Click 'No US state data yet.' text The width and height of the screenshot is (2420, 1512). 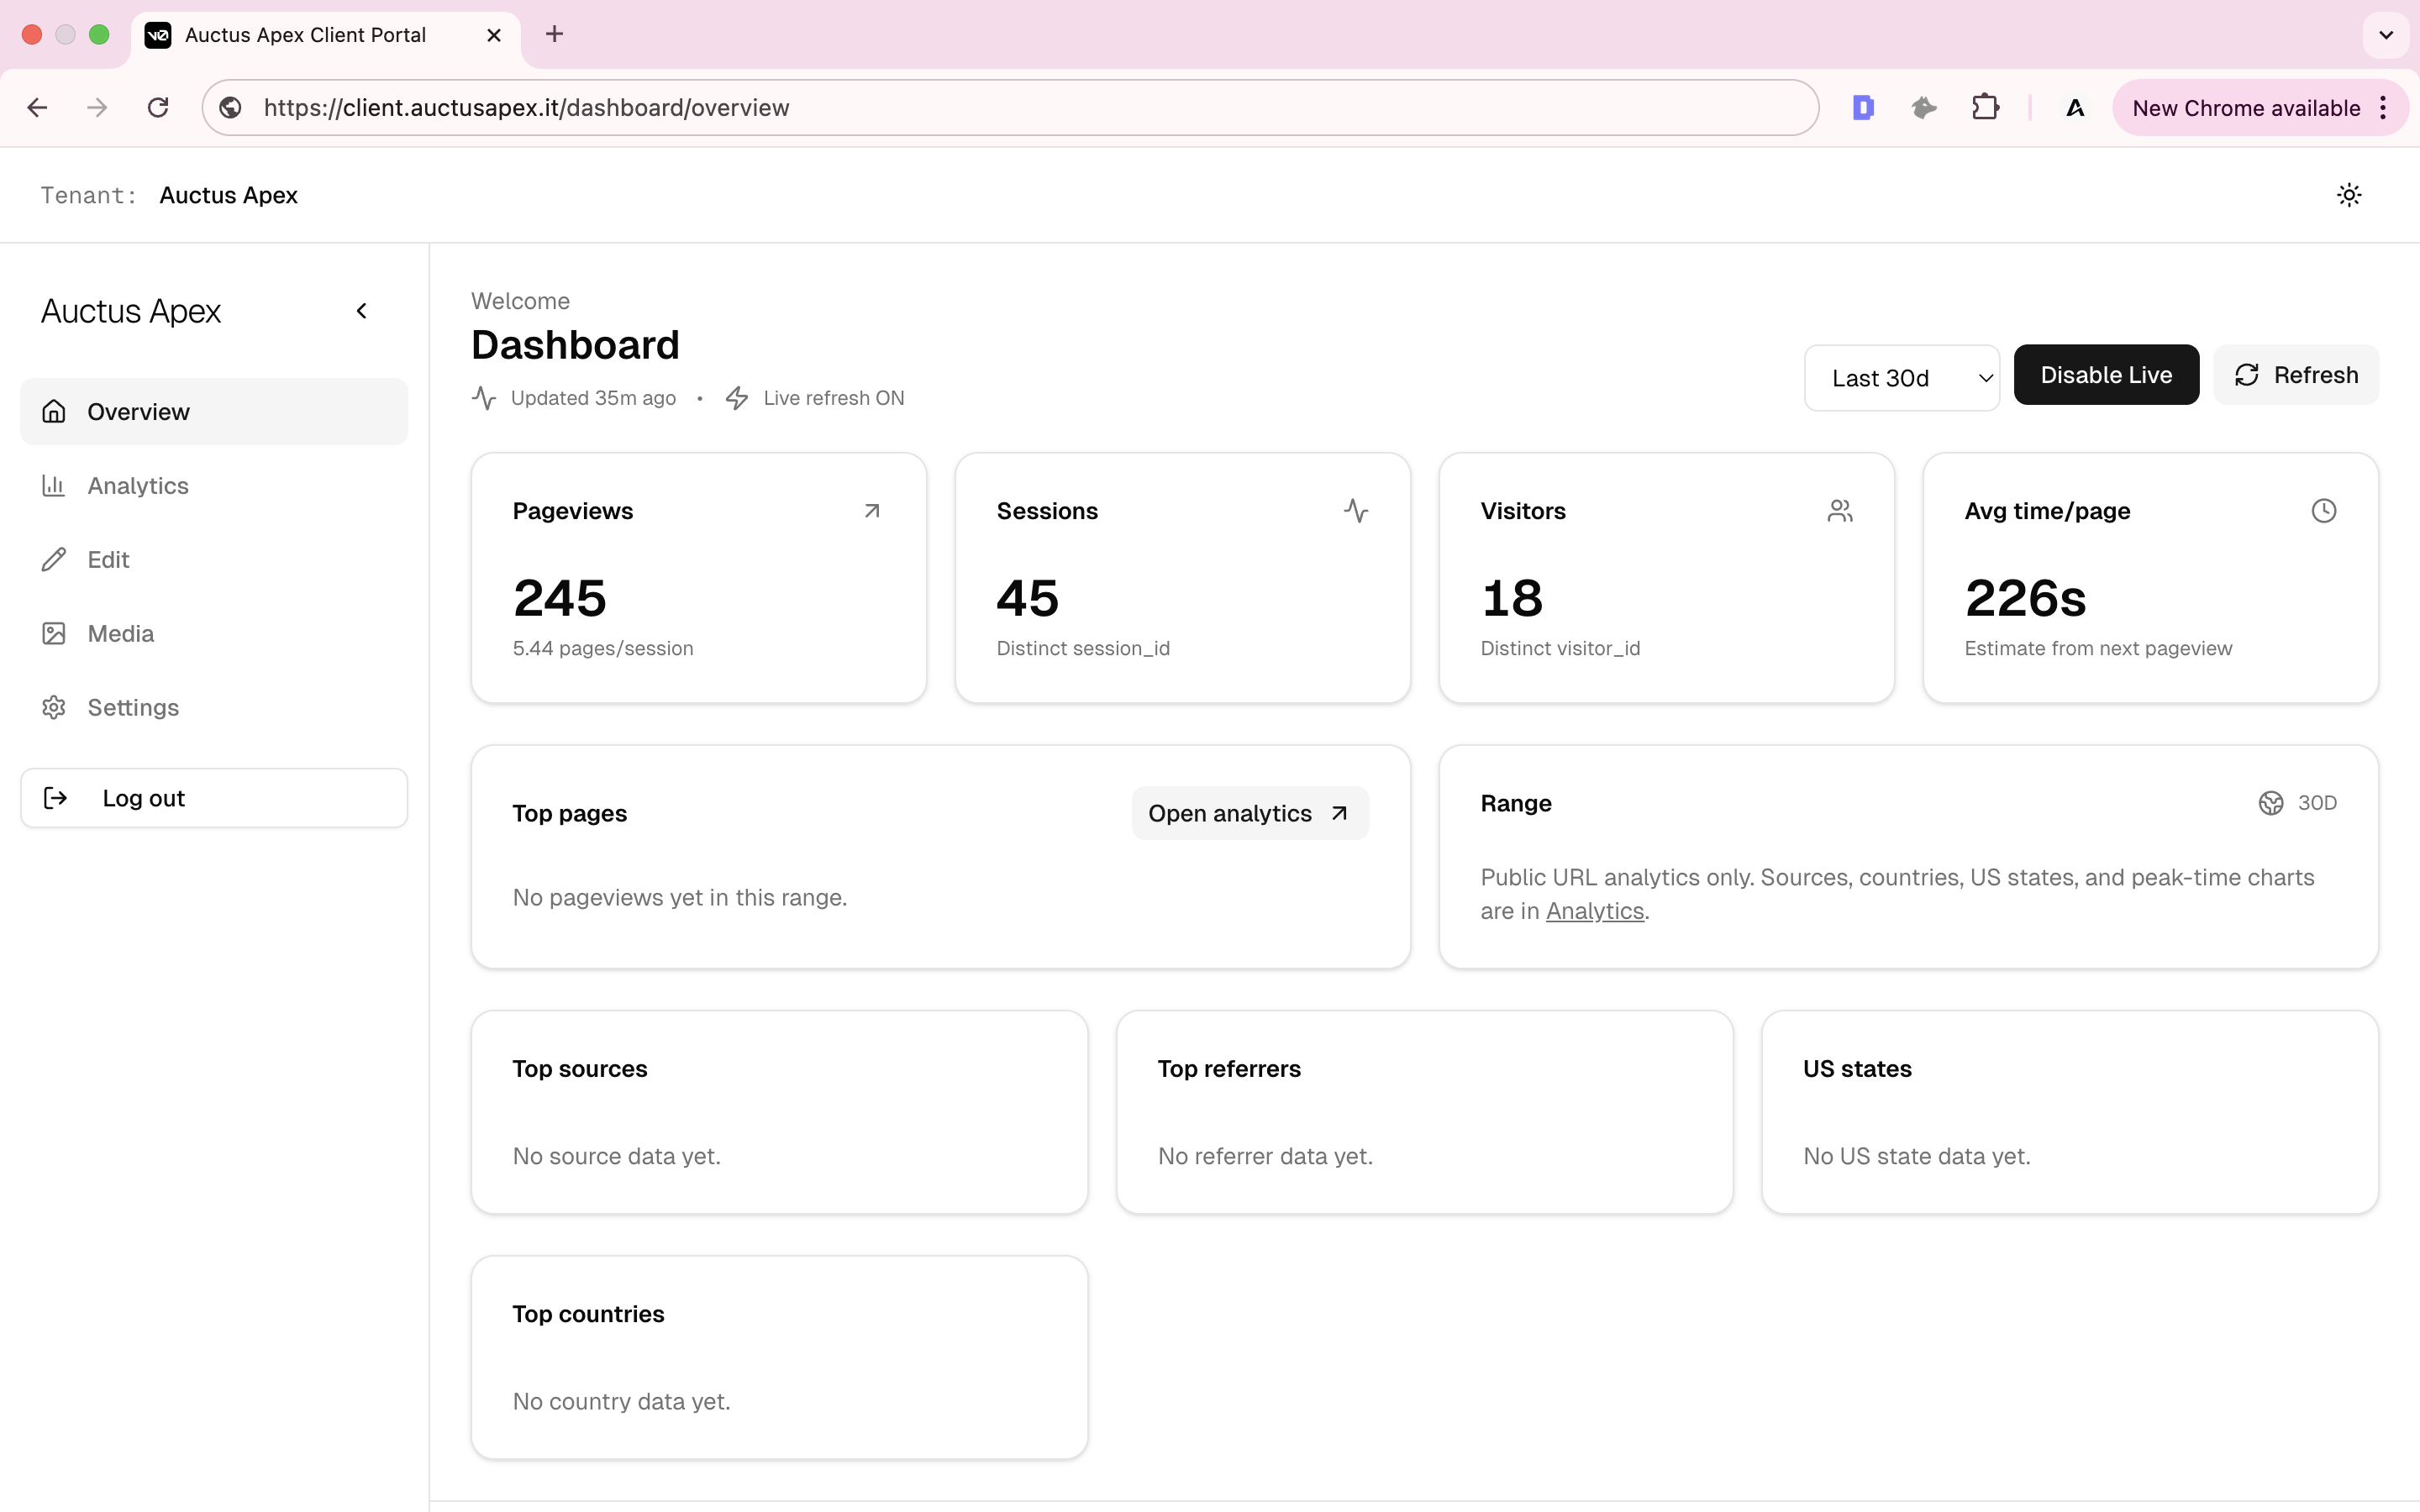click(1917, 1157)
